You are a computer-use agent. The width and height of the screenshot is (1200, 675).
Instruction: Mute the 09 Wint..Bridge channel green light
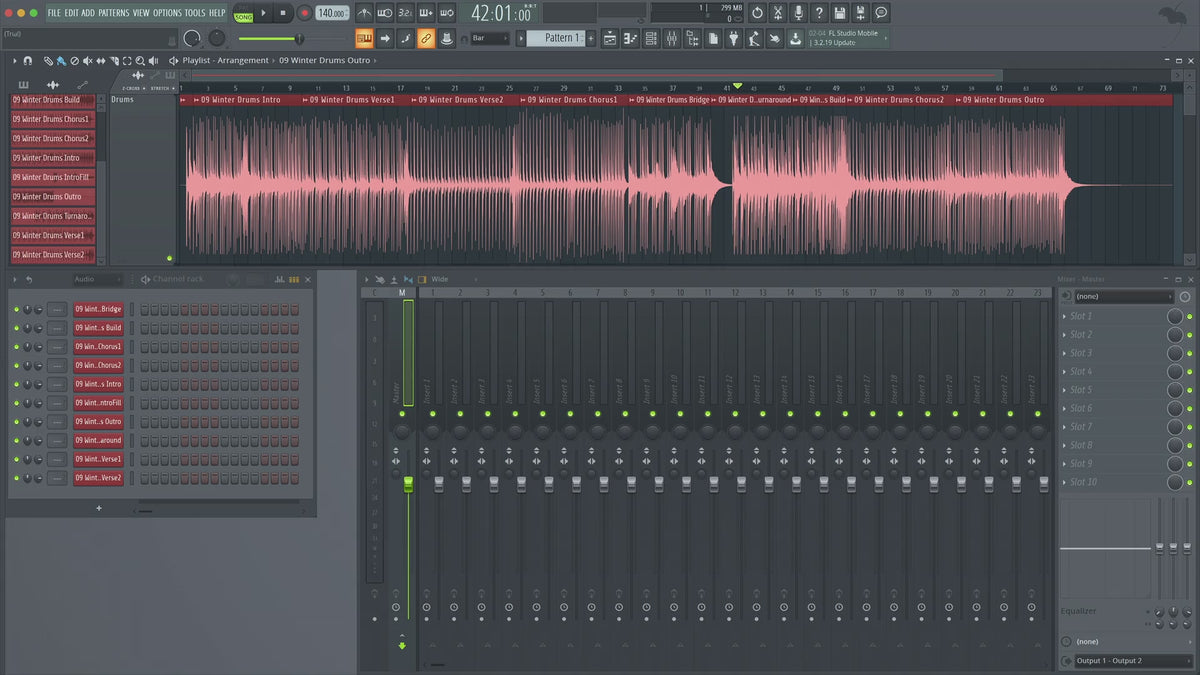click(16, 309)
